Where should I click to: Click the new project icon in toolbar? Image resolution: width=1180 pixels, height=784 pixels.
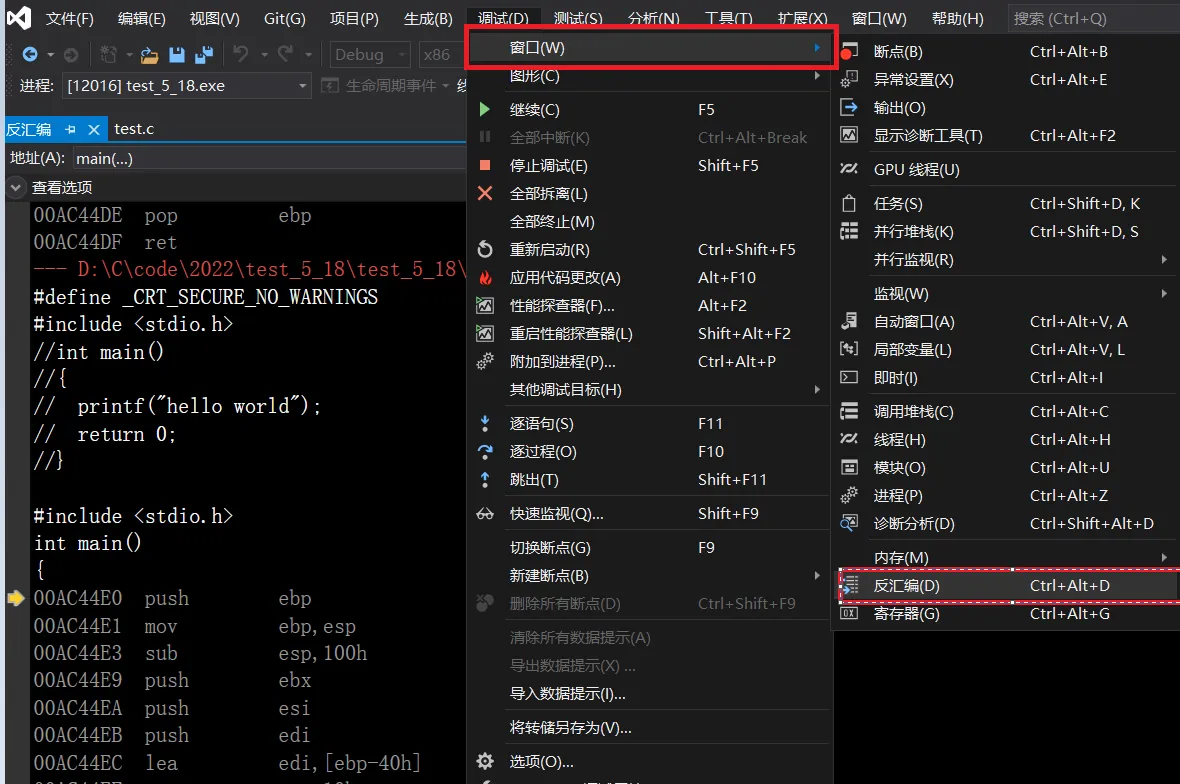point(109,54)
